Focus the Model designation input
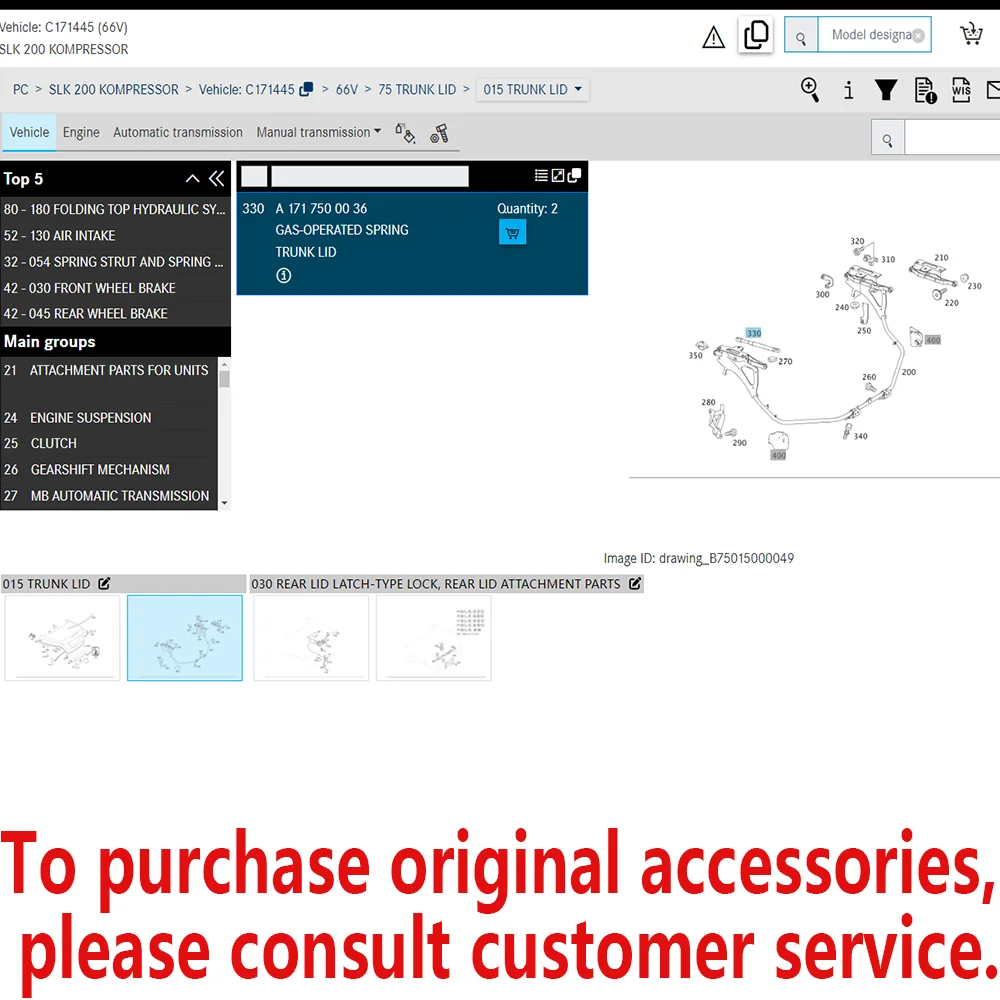The image size is (1000, 1000). pos(874,35)
